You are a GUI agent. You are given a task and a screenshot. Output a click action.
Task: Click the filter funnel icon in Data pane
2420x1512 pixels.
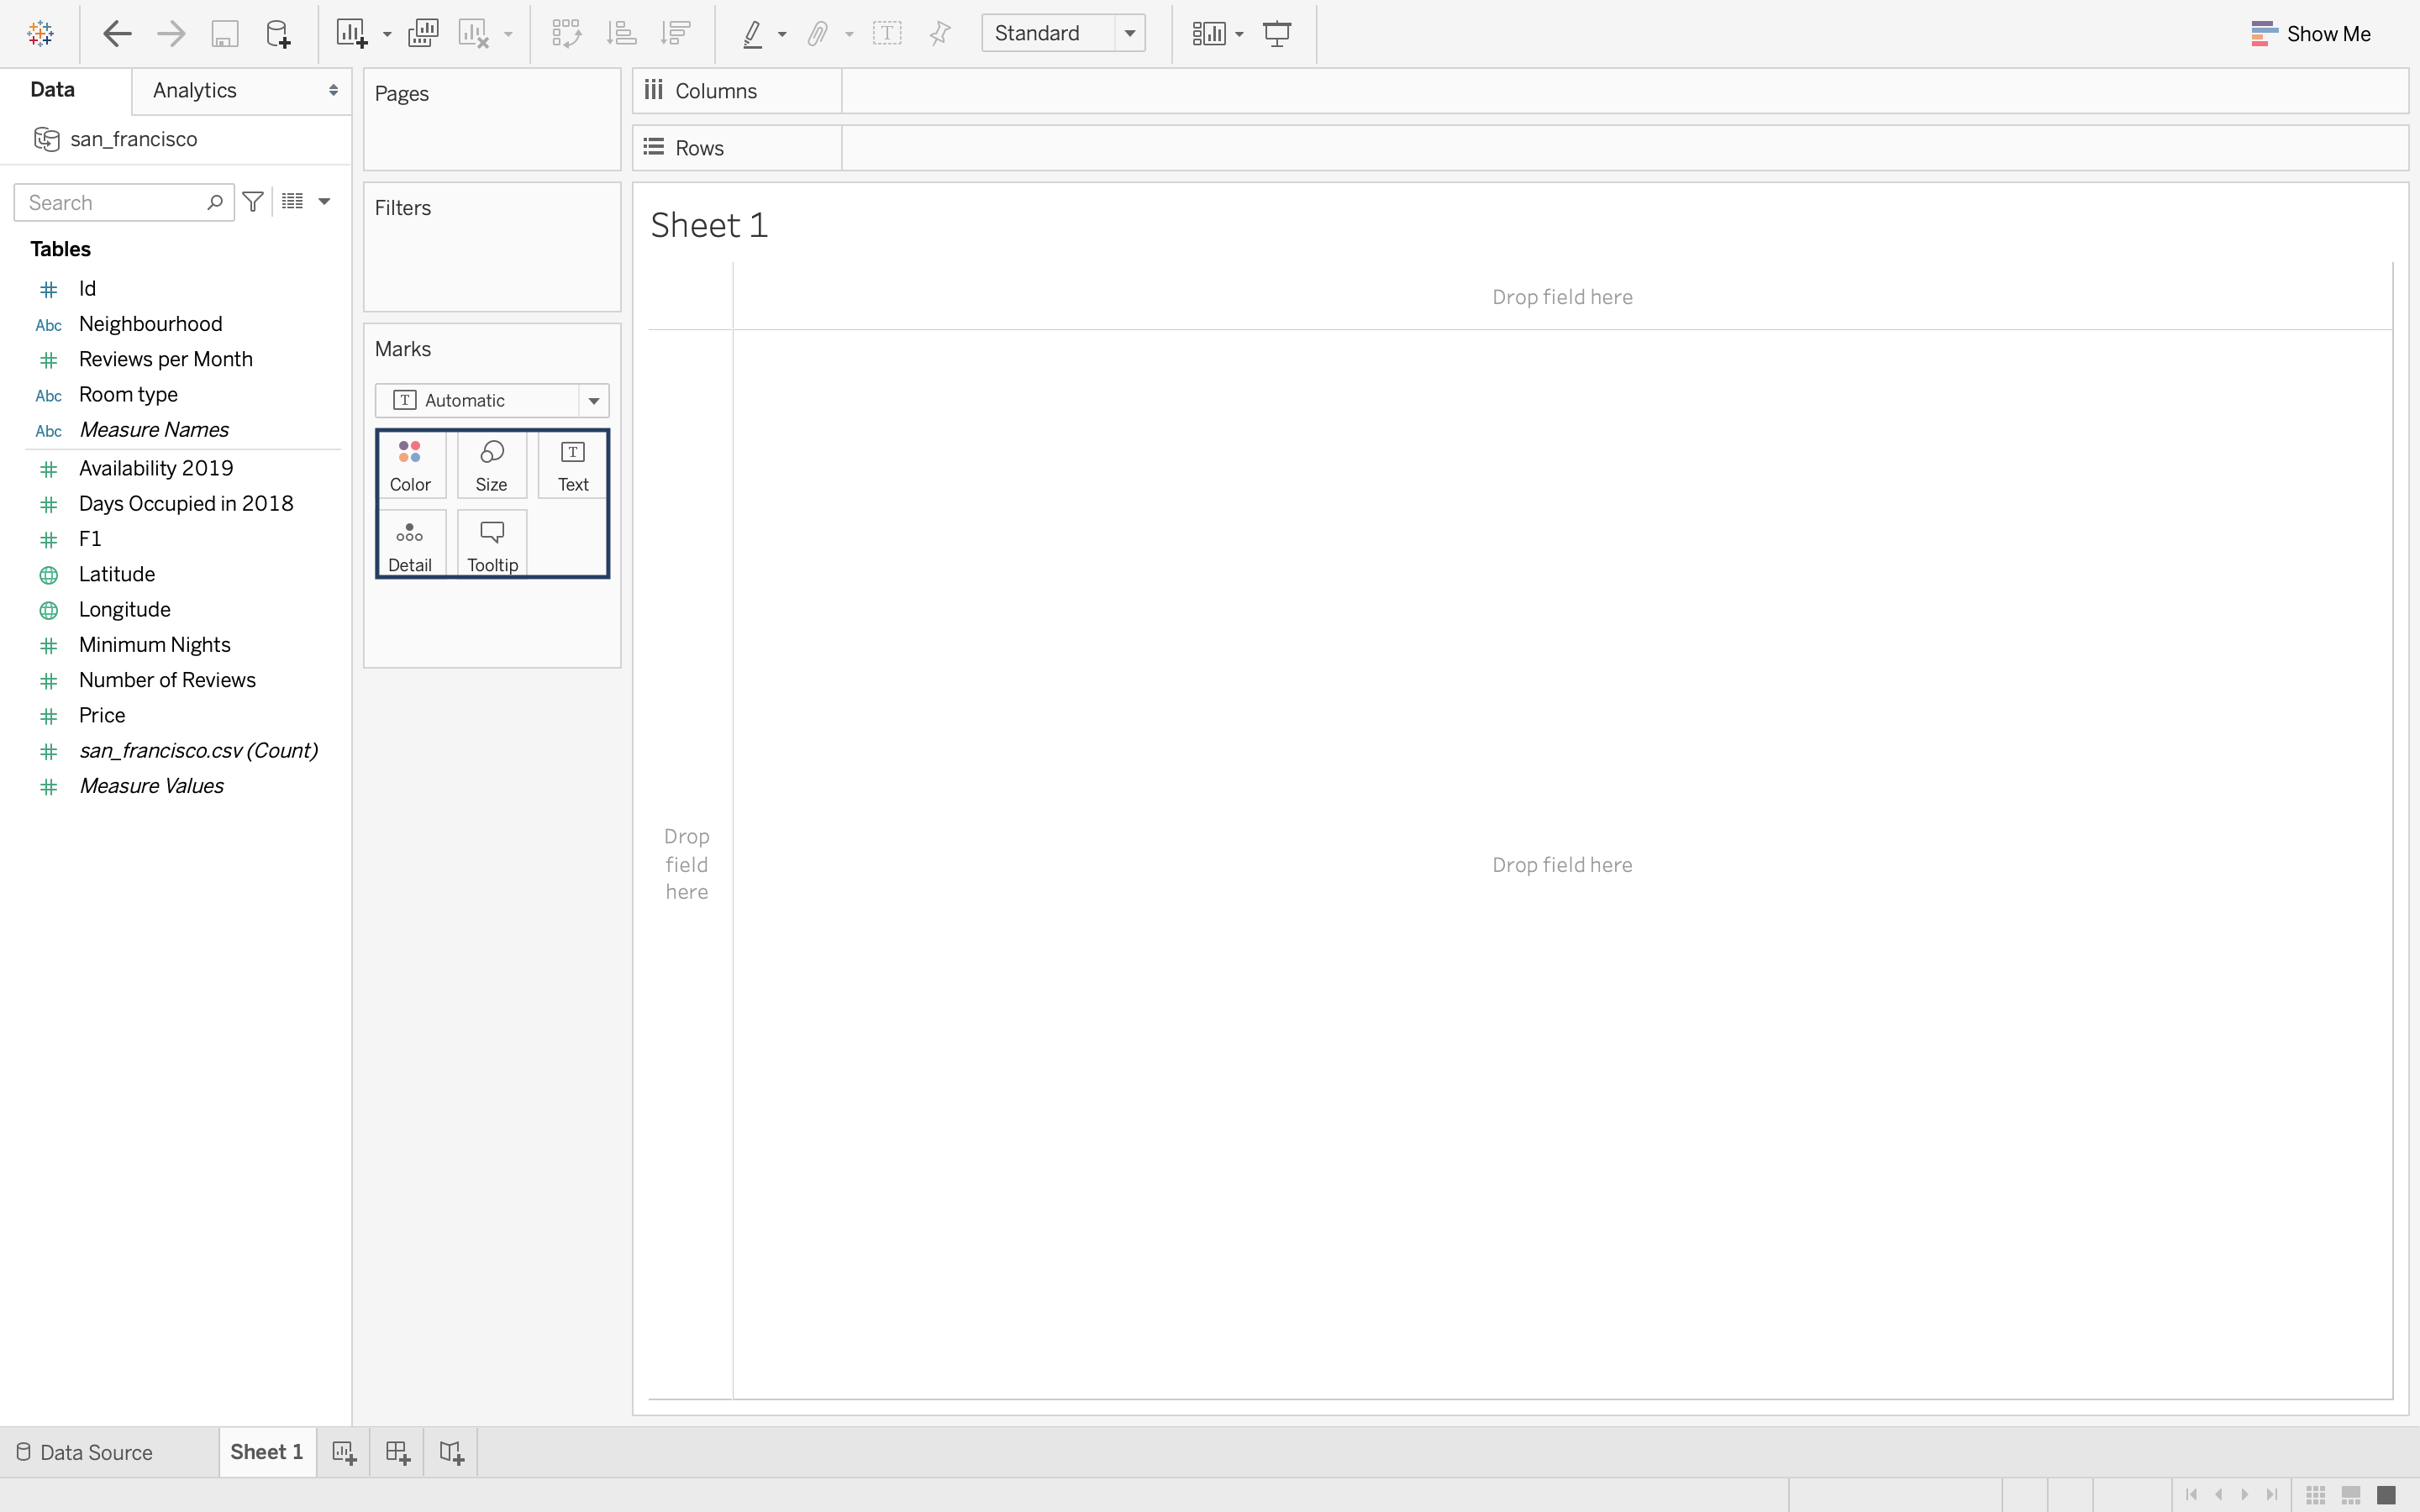click(253, 202)
